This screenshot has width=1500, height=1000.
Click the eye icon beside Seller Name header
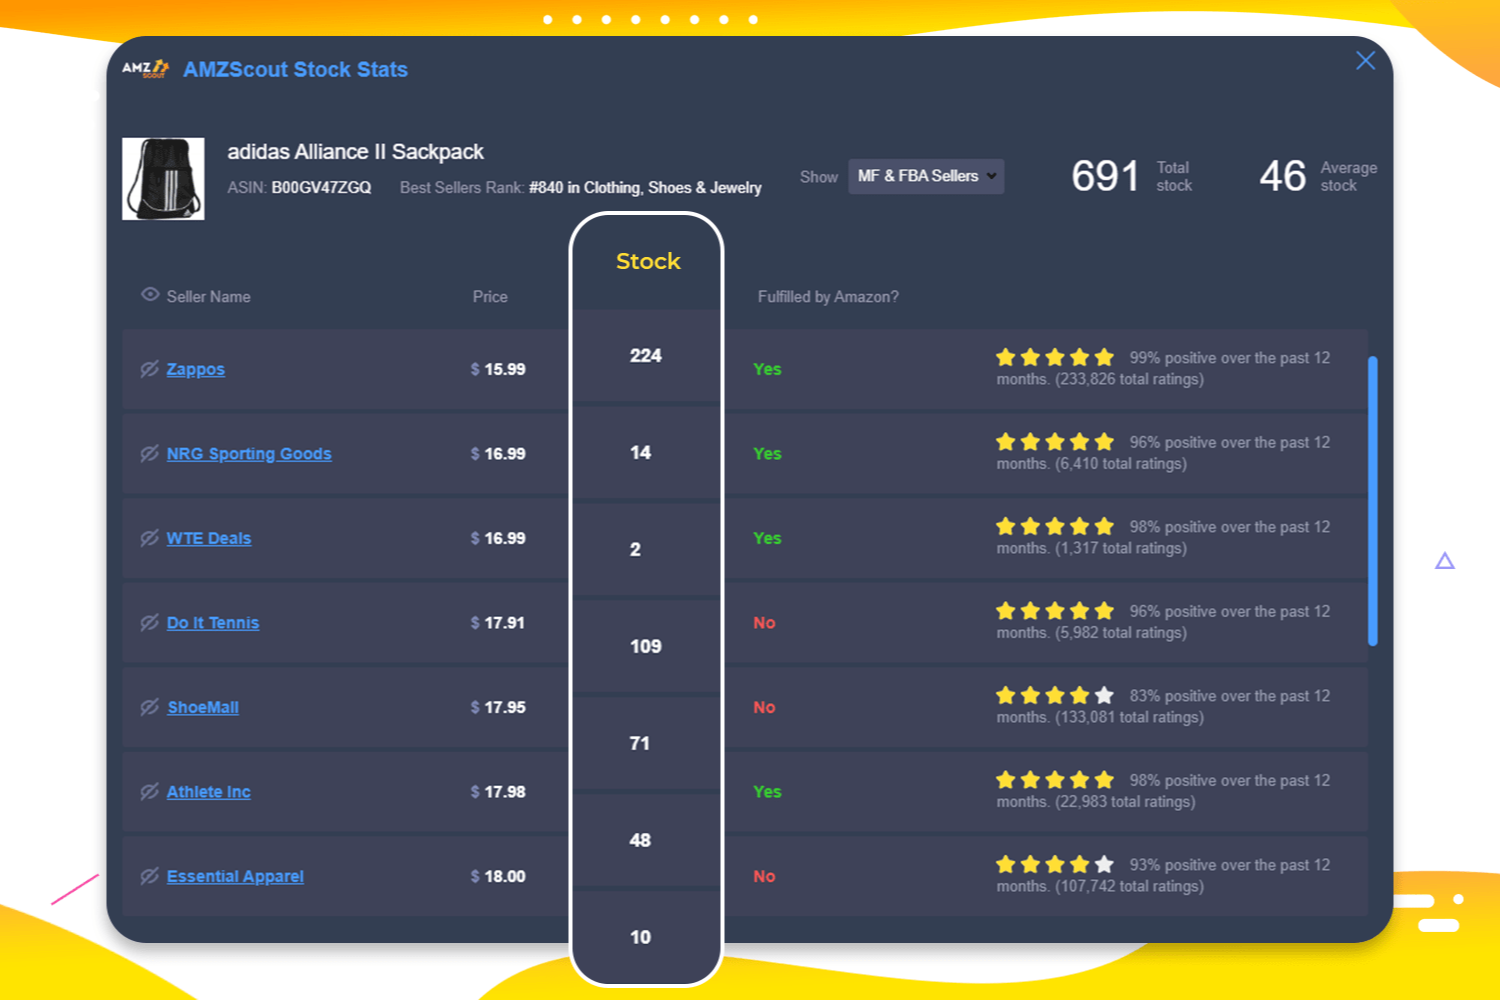pos(150,294)
